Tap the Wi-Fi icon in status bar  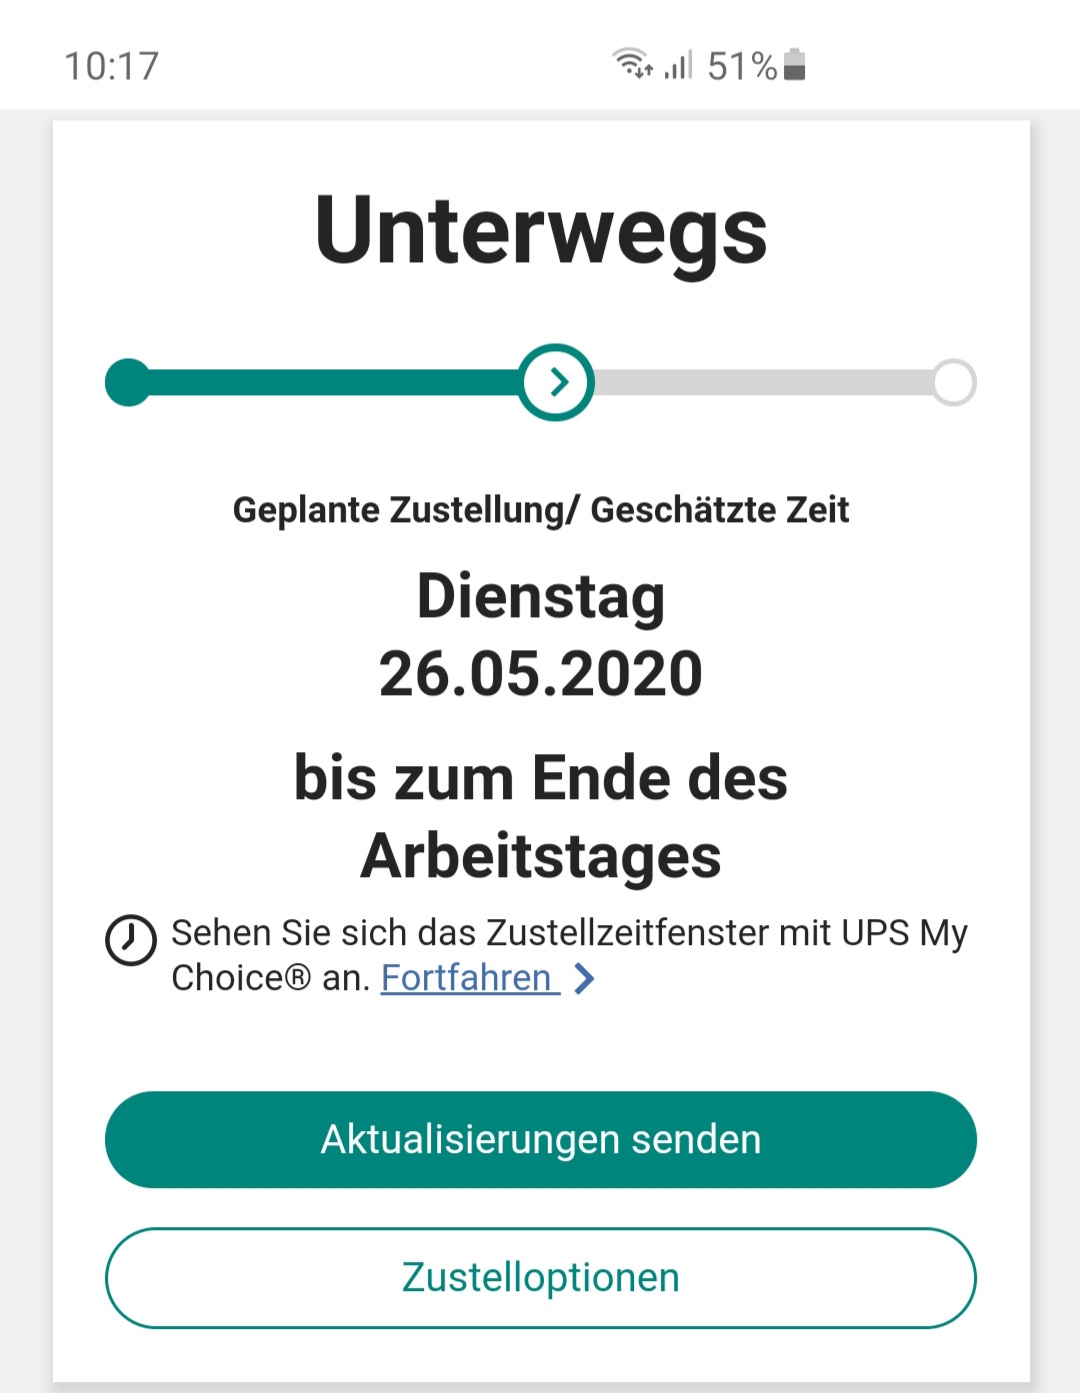632,63
